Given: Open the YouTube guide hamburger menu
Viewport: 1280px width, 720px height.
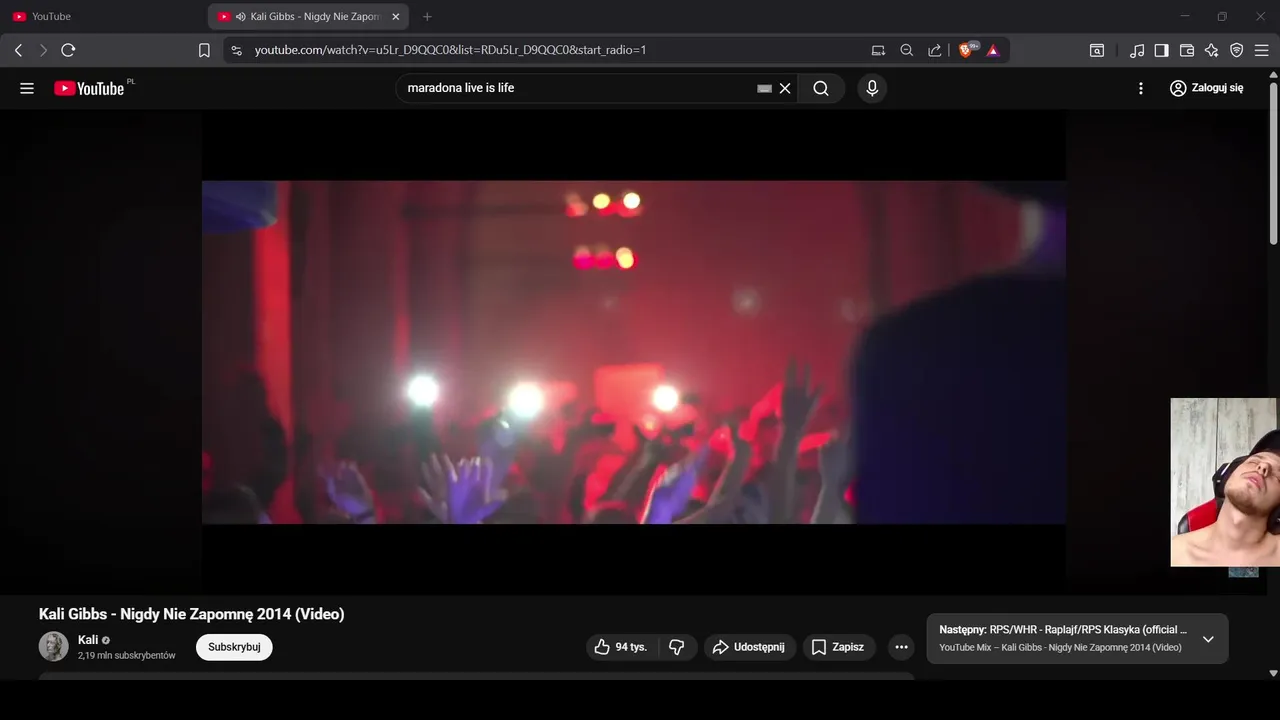Looking at the screenshot, I should [x=27, y=88].
